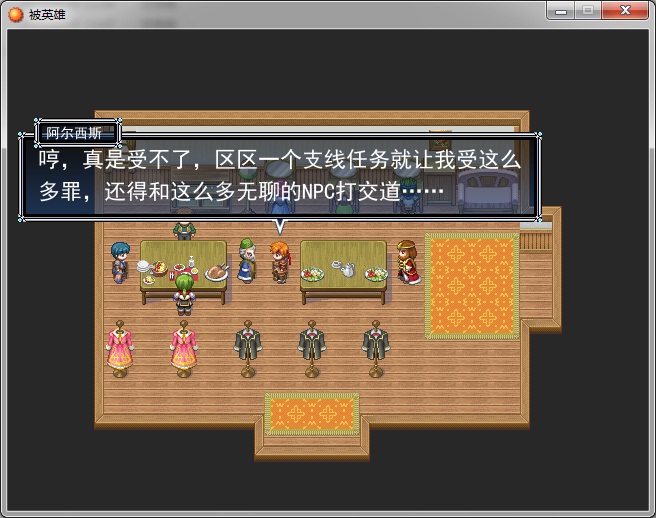Screen dimensions: 656x518
Task: Click the small orange doormat at the exit
Action: coord(312,414)
